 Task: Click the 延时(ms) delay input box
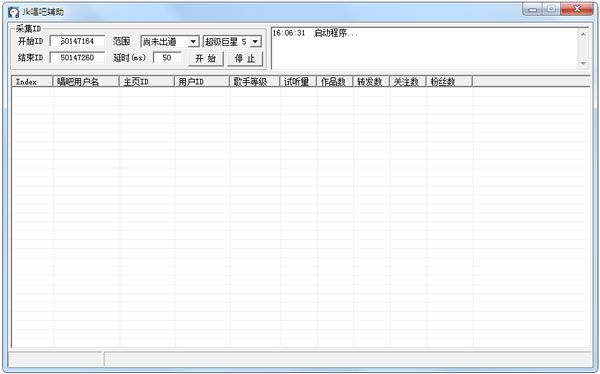[x=167, y=57]
